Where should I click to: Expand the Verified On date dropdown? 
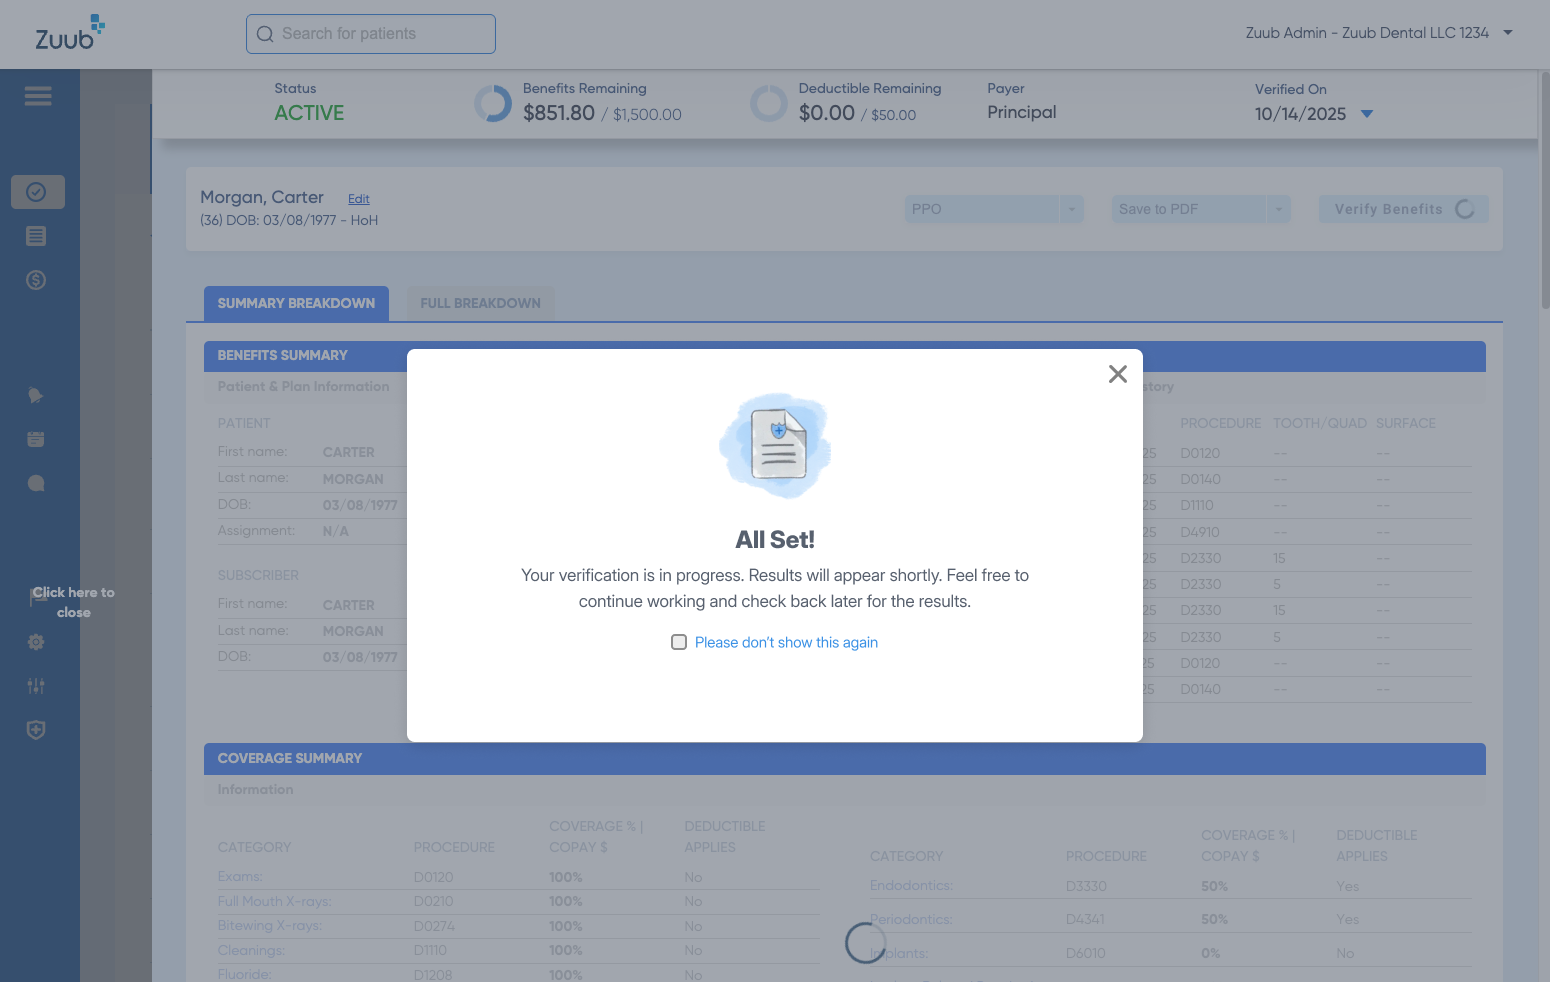click(1367, 114)
